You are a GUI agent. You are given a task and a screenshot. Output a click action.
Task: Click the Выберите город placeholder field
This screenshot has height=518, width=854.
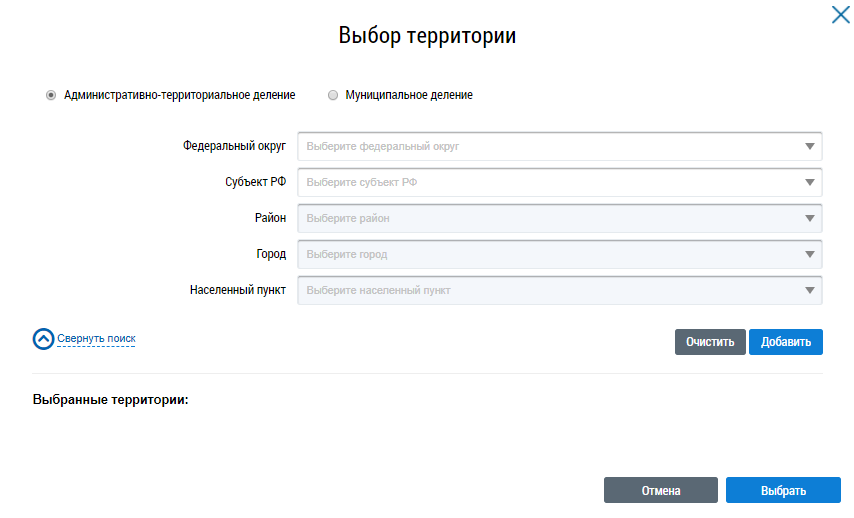pyautogui.click(x=540, y=255)
